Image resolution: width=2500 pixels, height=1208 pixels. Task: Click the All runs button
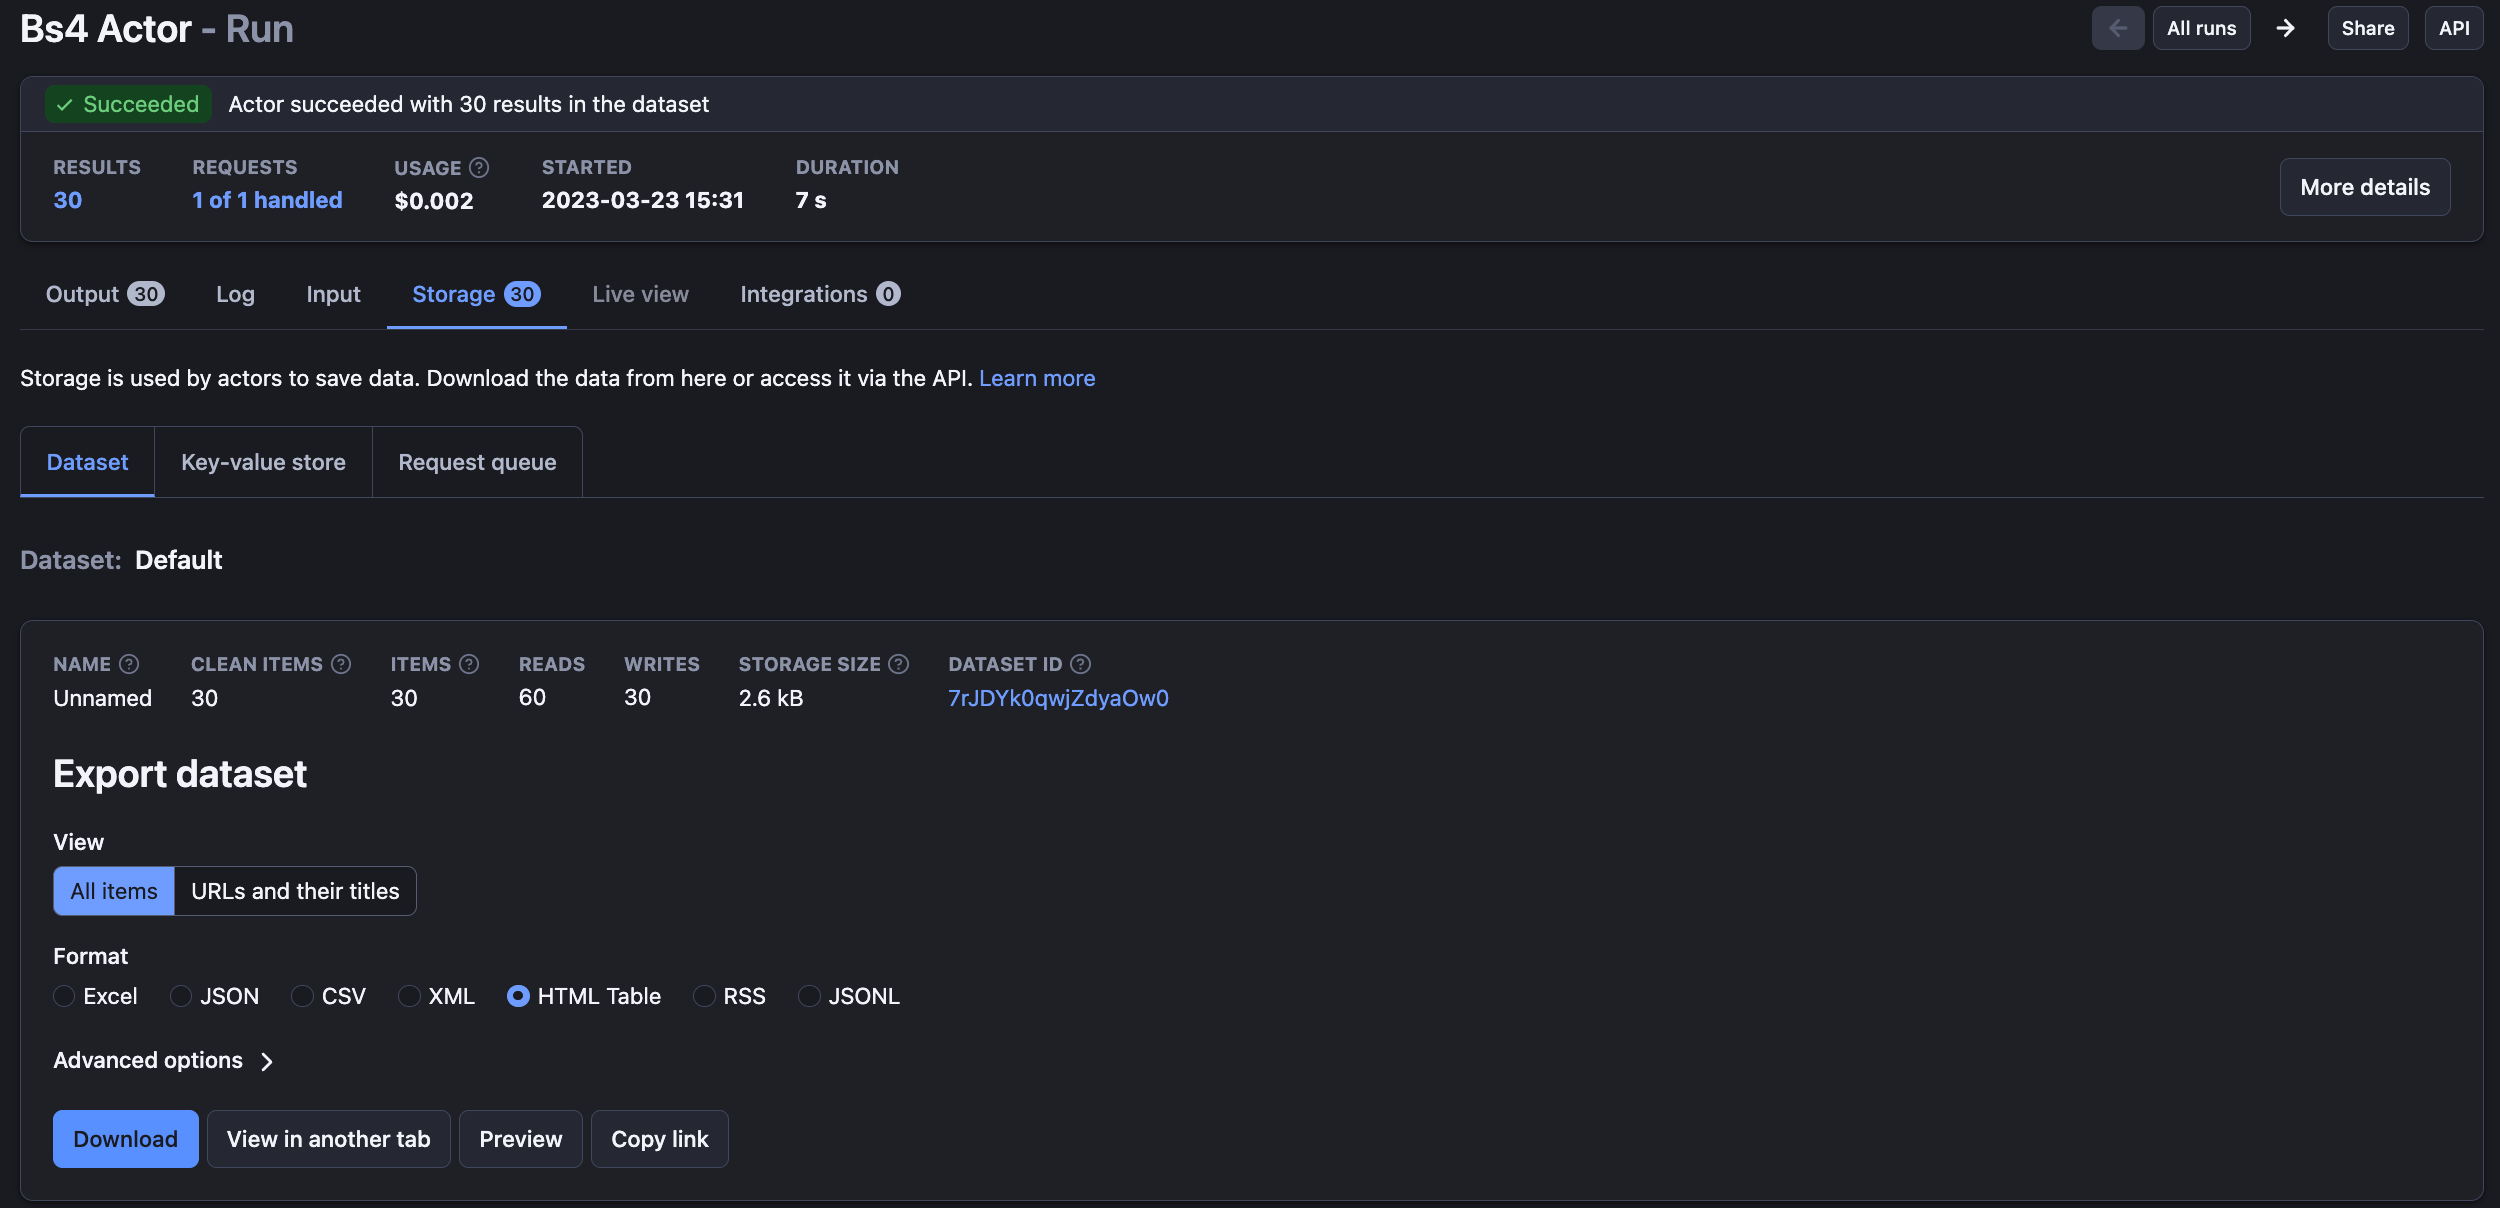[x=2201, y=28]
